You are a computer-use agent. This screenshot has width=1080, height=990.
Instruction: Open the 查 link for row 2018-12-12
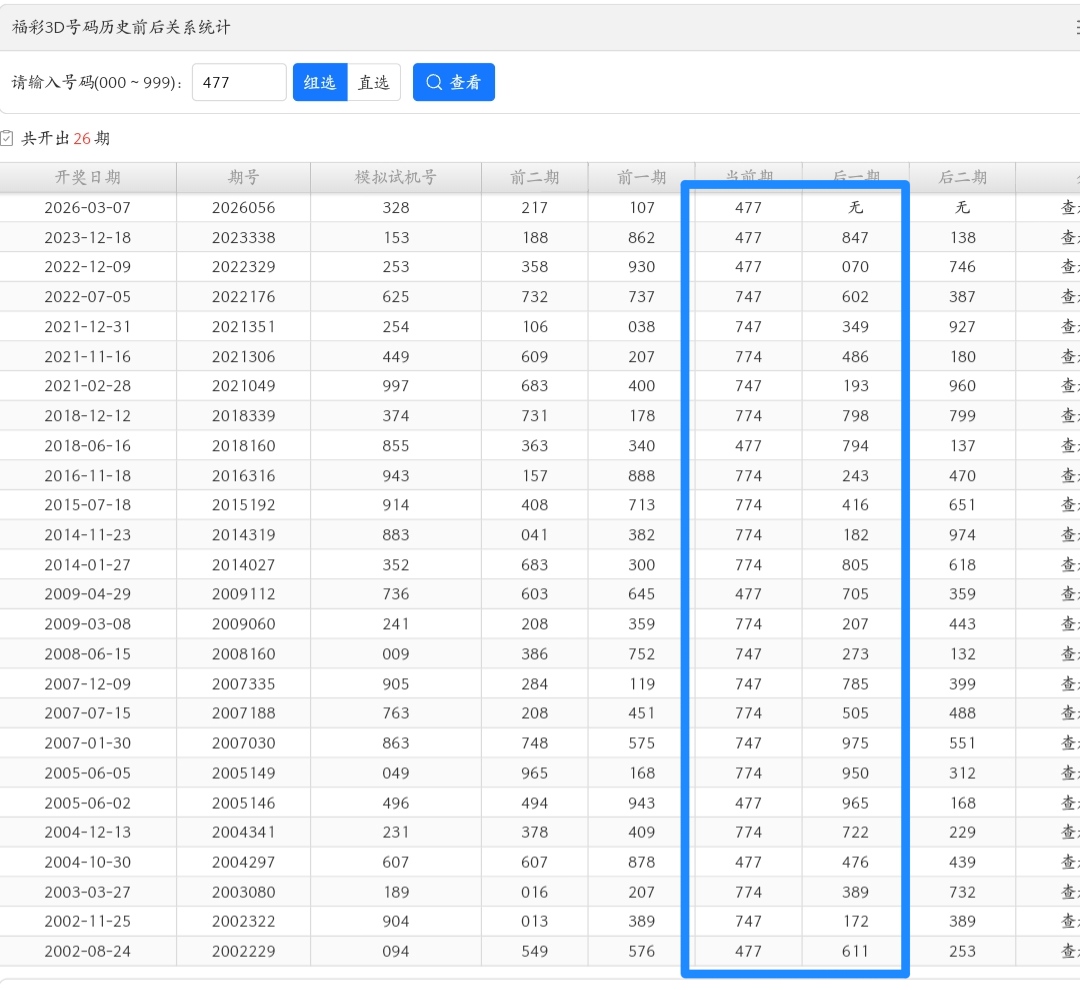coord(1069,416)
